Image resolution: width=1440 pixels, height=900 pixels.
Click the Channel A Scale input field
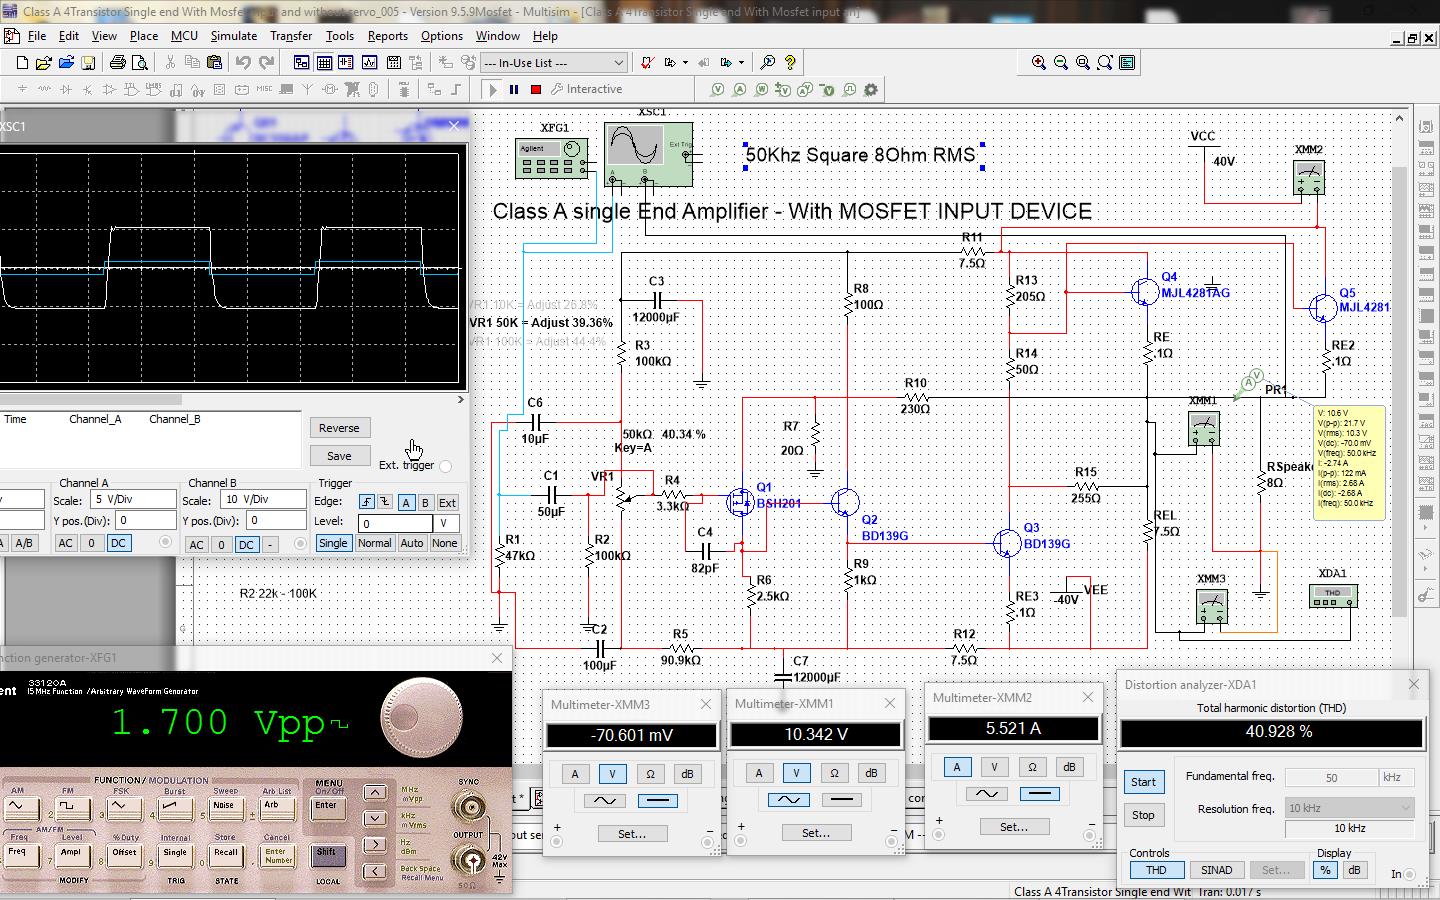click(132, 499)
